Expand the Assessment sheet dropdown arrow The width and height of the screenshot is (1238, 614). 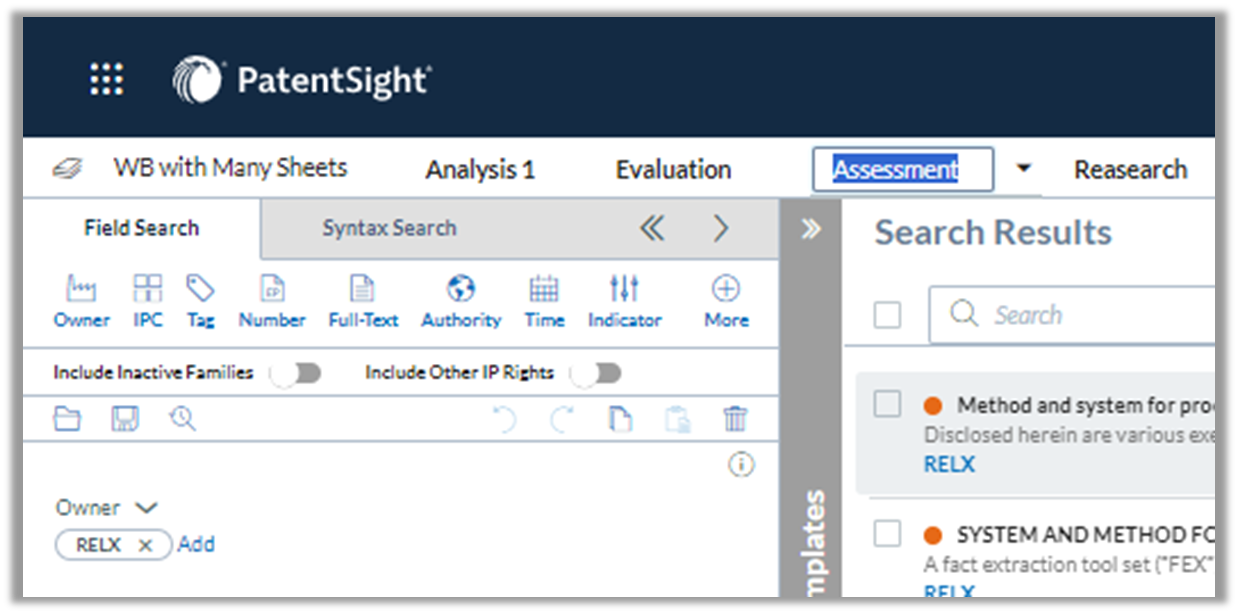tap(1023, 169)
